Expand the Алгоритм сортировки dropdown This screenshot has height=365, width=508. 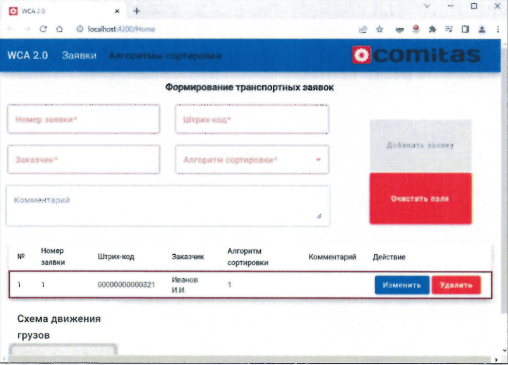coord(252,160)
